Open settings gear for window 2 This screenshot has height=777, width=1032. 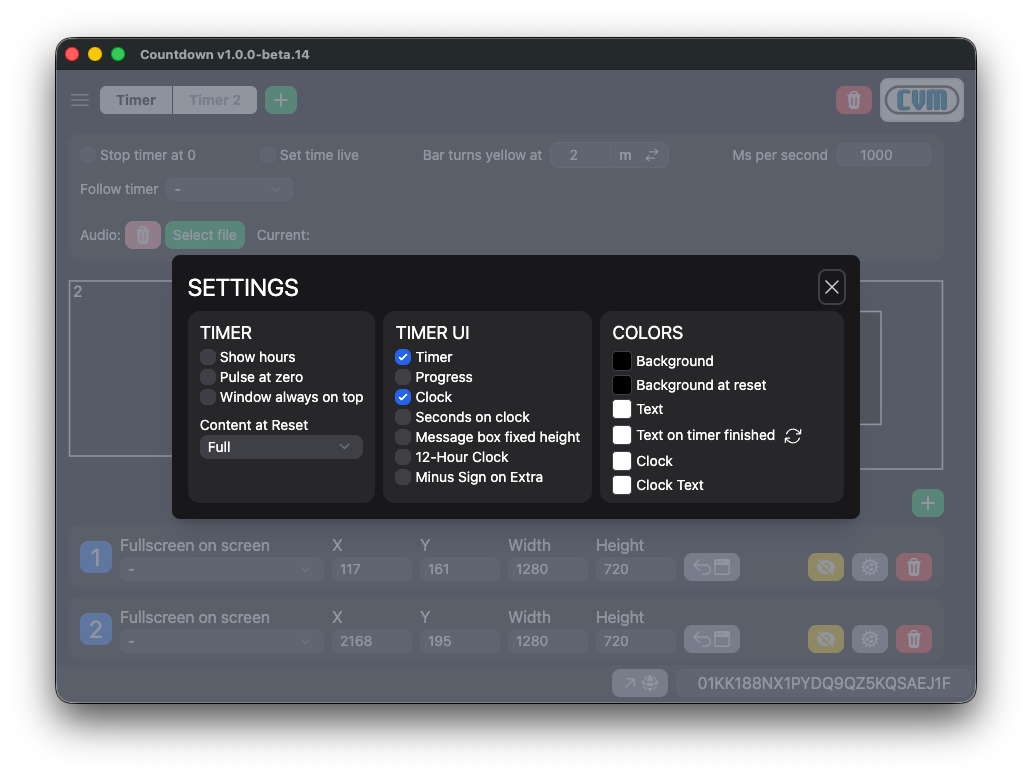(x=870, y=639)
